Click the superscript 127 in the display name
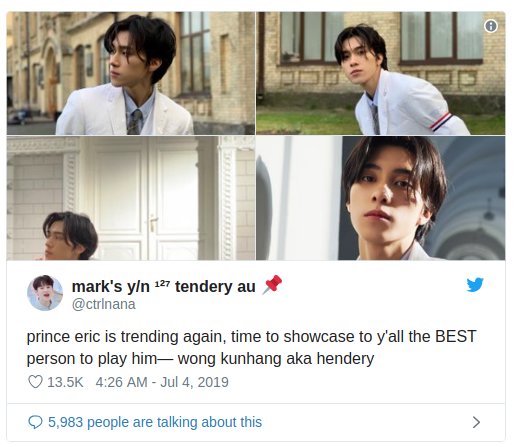Screen dimensions: 515x447 tap(162, 284)
